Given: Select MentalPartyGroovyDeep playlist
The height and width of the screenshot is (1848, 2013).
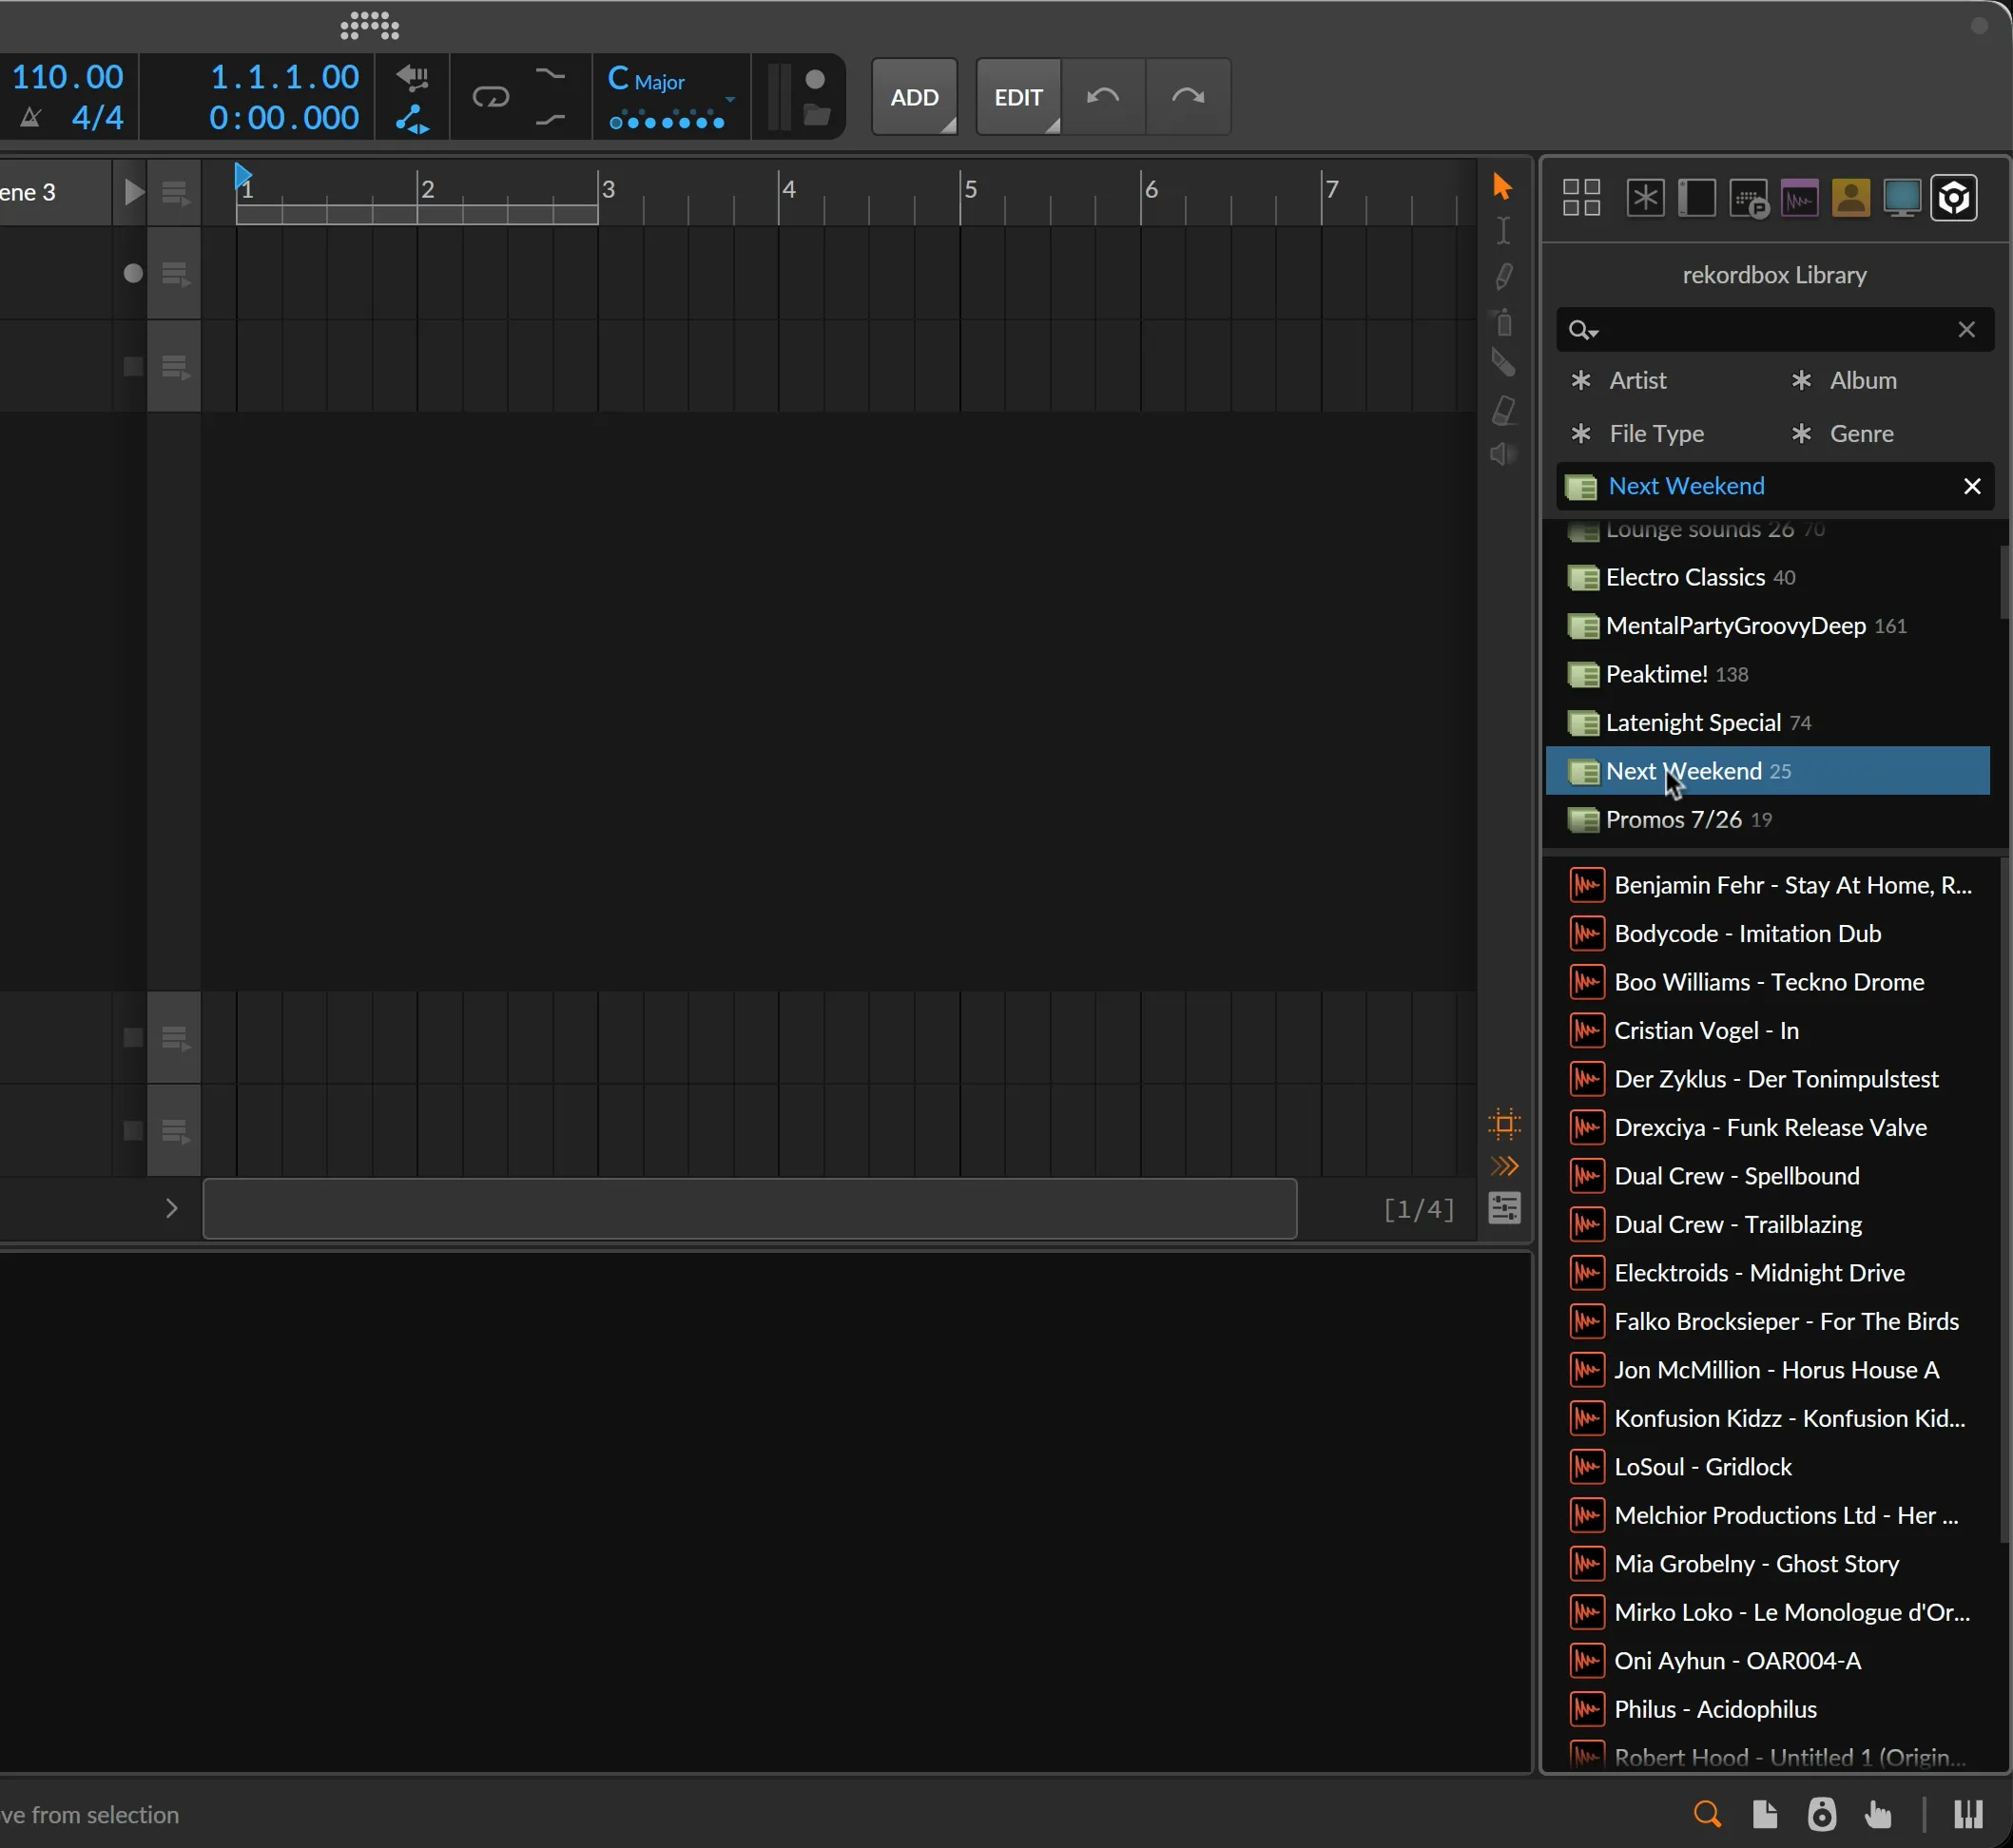Looking at the screenshot, I should tap(1767, 626).
